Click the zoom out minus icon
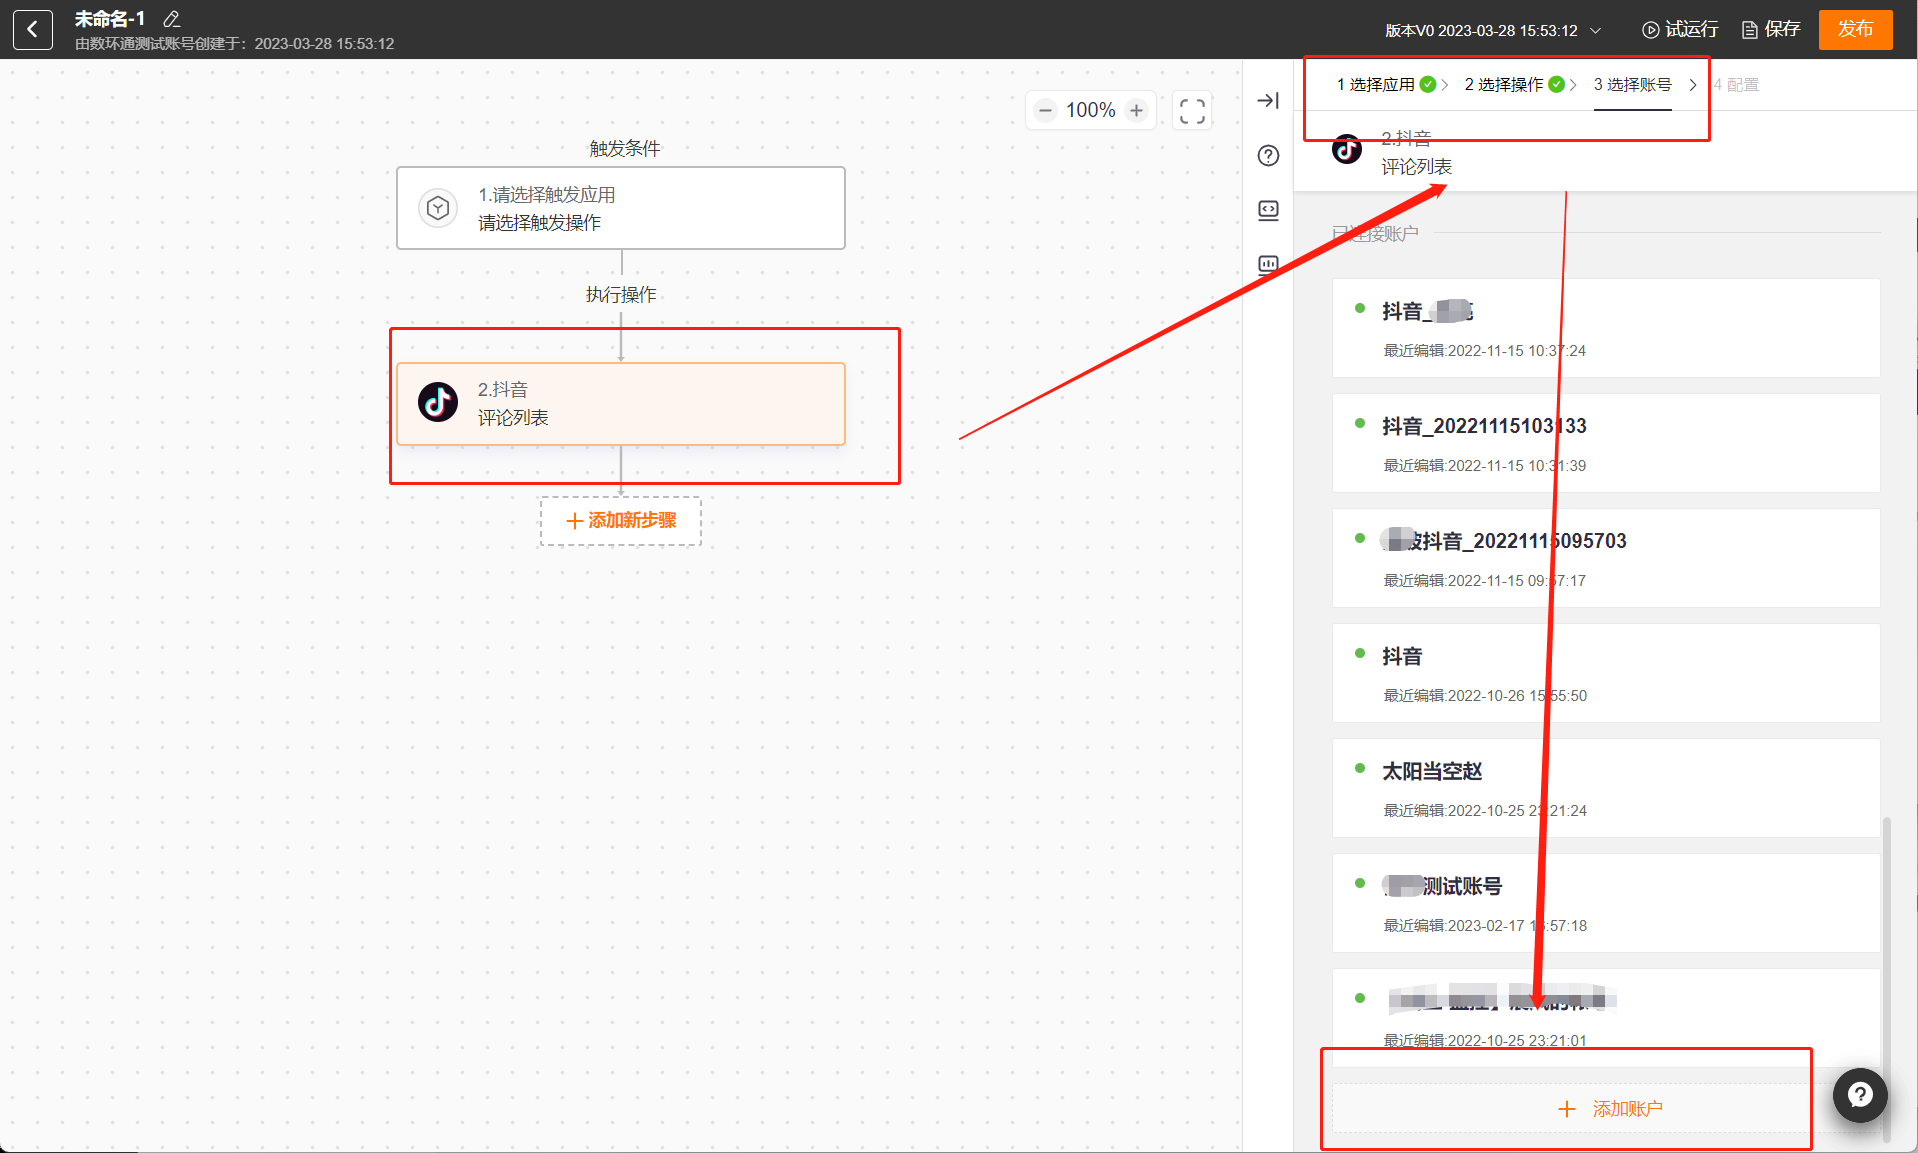The image size is (1918, 1153). click(1045, 111)
